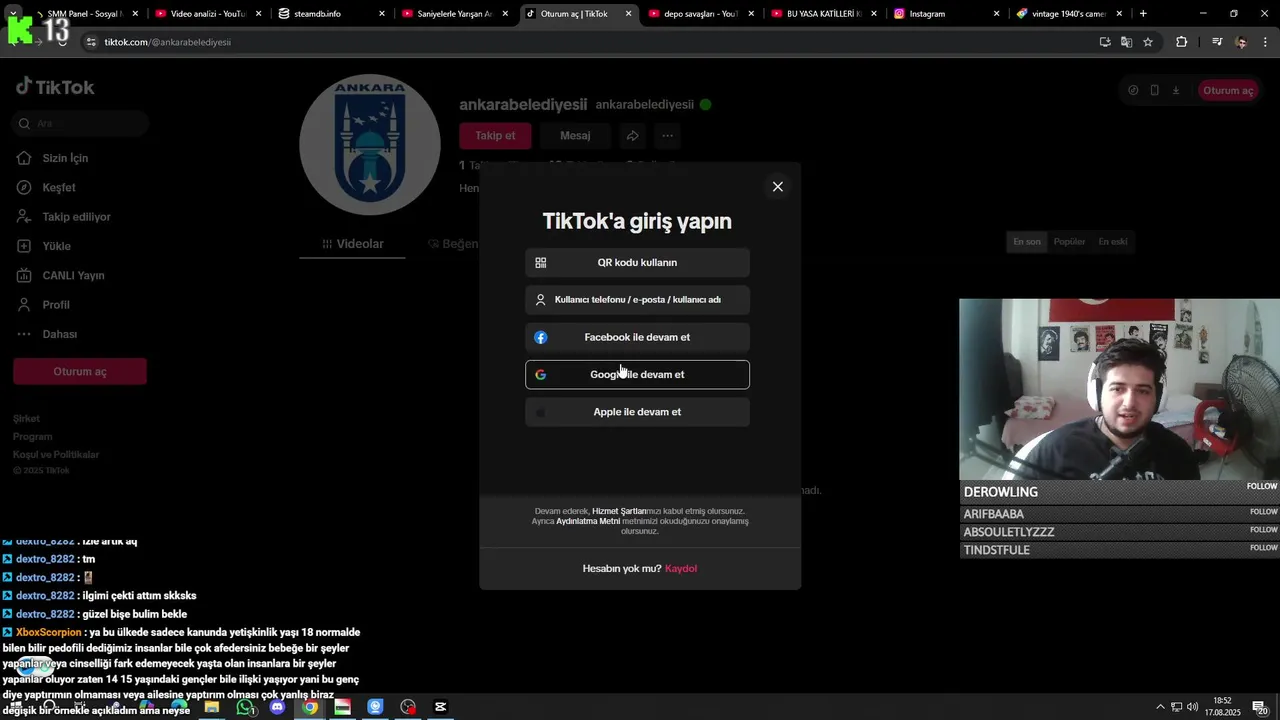
Task: Click the Facebook logo icon
Action: (541, 338)
